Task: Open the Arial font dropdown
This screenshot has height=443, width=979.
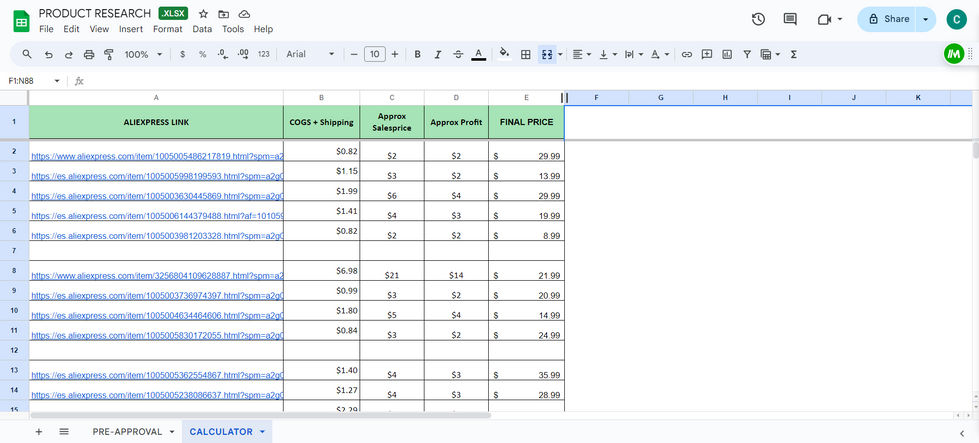Action: tap(310, 54)
